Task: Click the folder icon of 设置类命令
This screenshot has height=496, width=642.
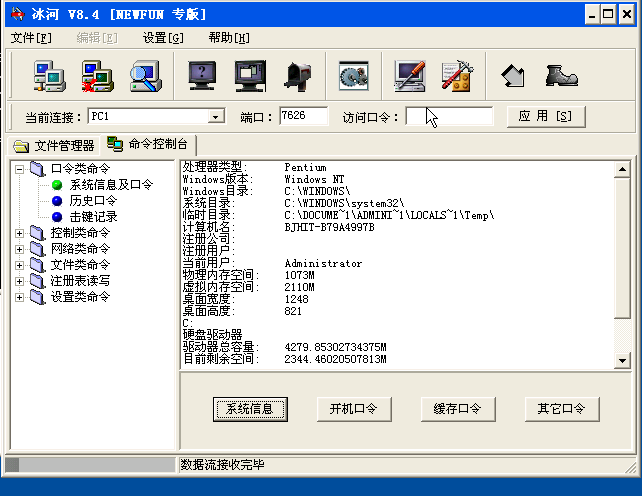Action: point(37,297)
